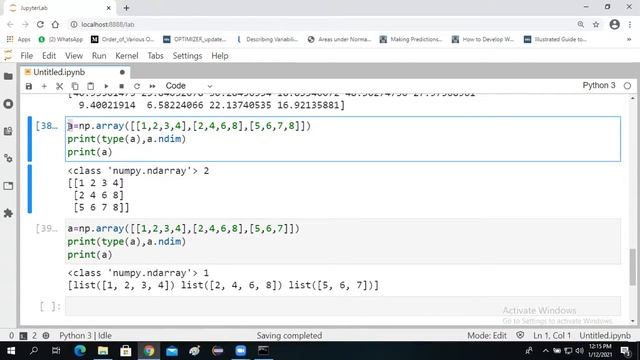
Task: Open the Edit menu
Action: click(x=49, y=56)
